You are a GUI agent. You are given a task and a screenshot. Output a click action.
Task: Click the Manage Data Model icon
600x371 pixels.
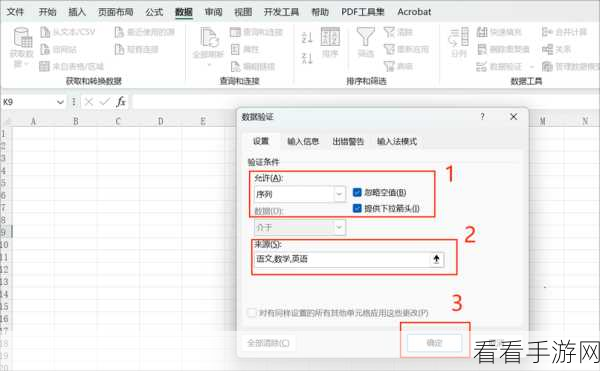pyautogui.click(x=548, y=67)
